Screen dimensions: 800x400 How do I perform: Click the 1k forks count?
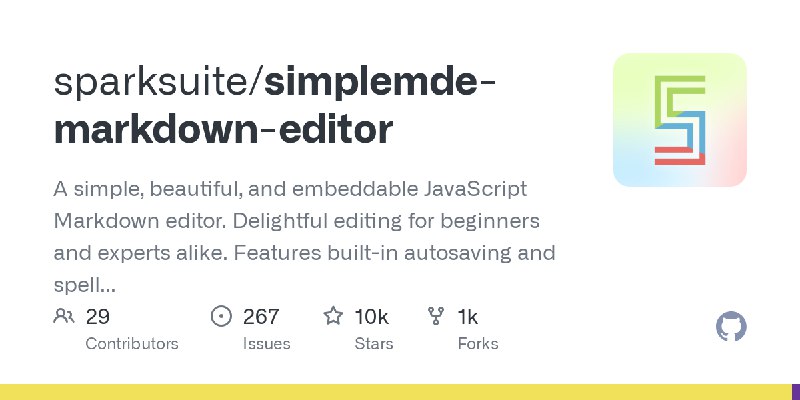coord(467,317)
